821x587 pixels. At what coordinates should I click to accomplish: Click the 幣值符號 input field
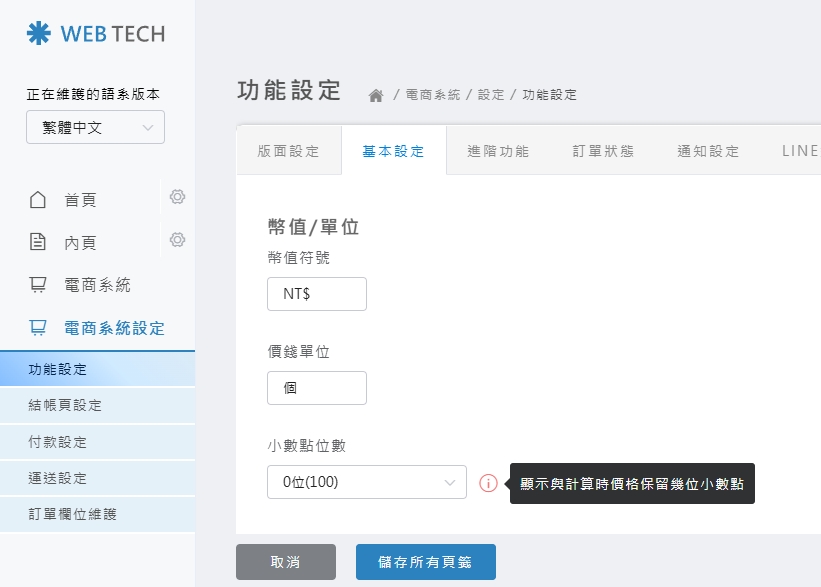pyautogui.click(x=316, y=294)
